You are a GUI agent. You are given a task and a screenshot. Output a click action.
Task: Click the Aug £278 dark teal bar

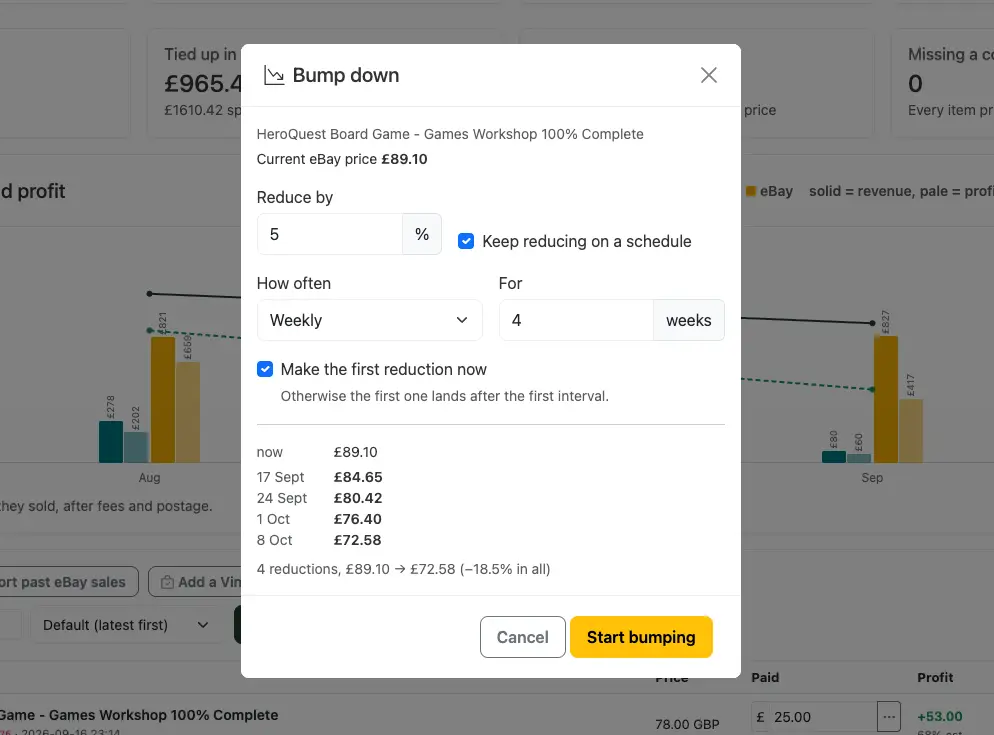[111, 441]
